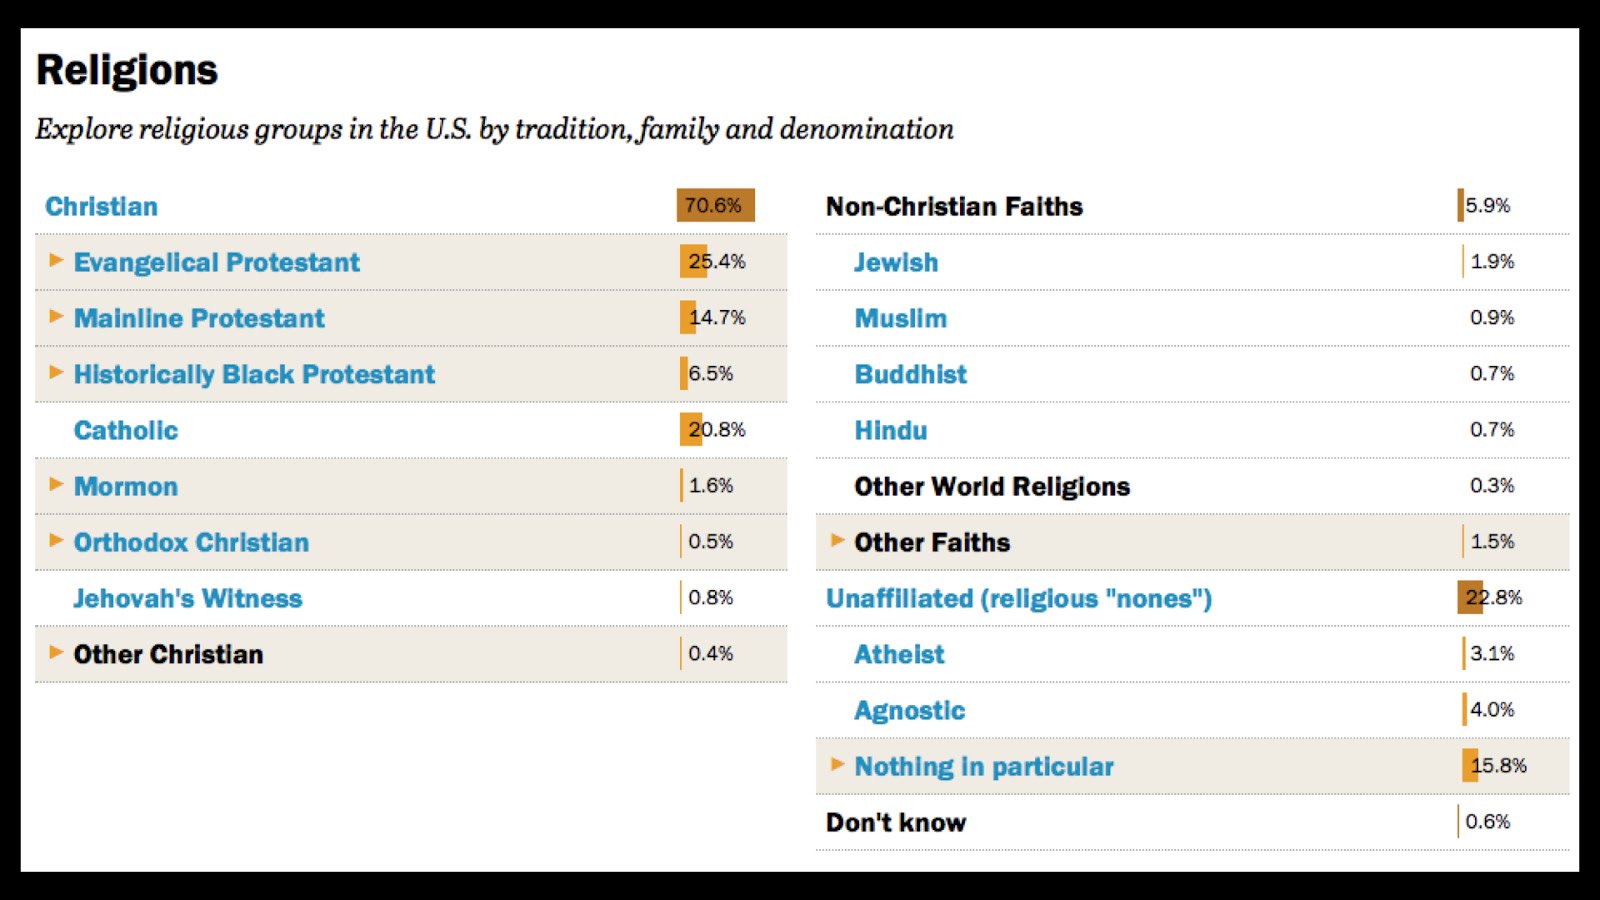Screen dimensions: 1600x900
Task: Expand the Nothing in particular arrow
Action: point(837,765)
